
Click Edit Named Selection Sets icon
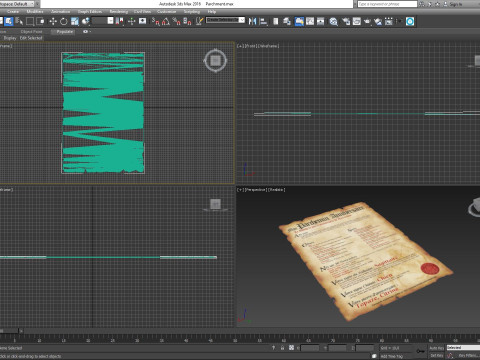(199, 21)
